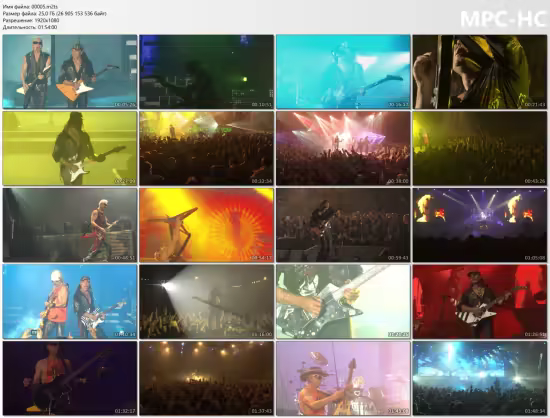Select the blue-lit arena crowd thumbnail at 01:48:34
Image resolution: width=550 pixels, height=418 pixels.
[x=480, y=378]
